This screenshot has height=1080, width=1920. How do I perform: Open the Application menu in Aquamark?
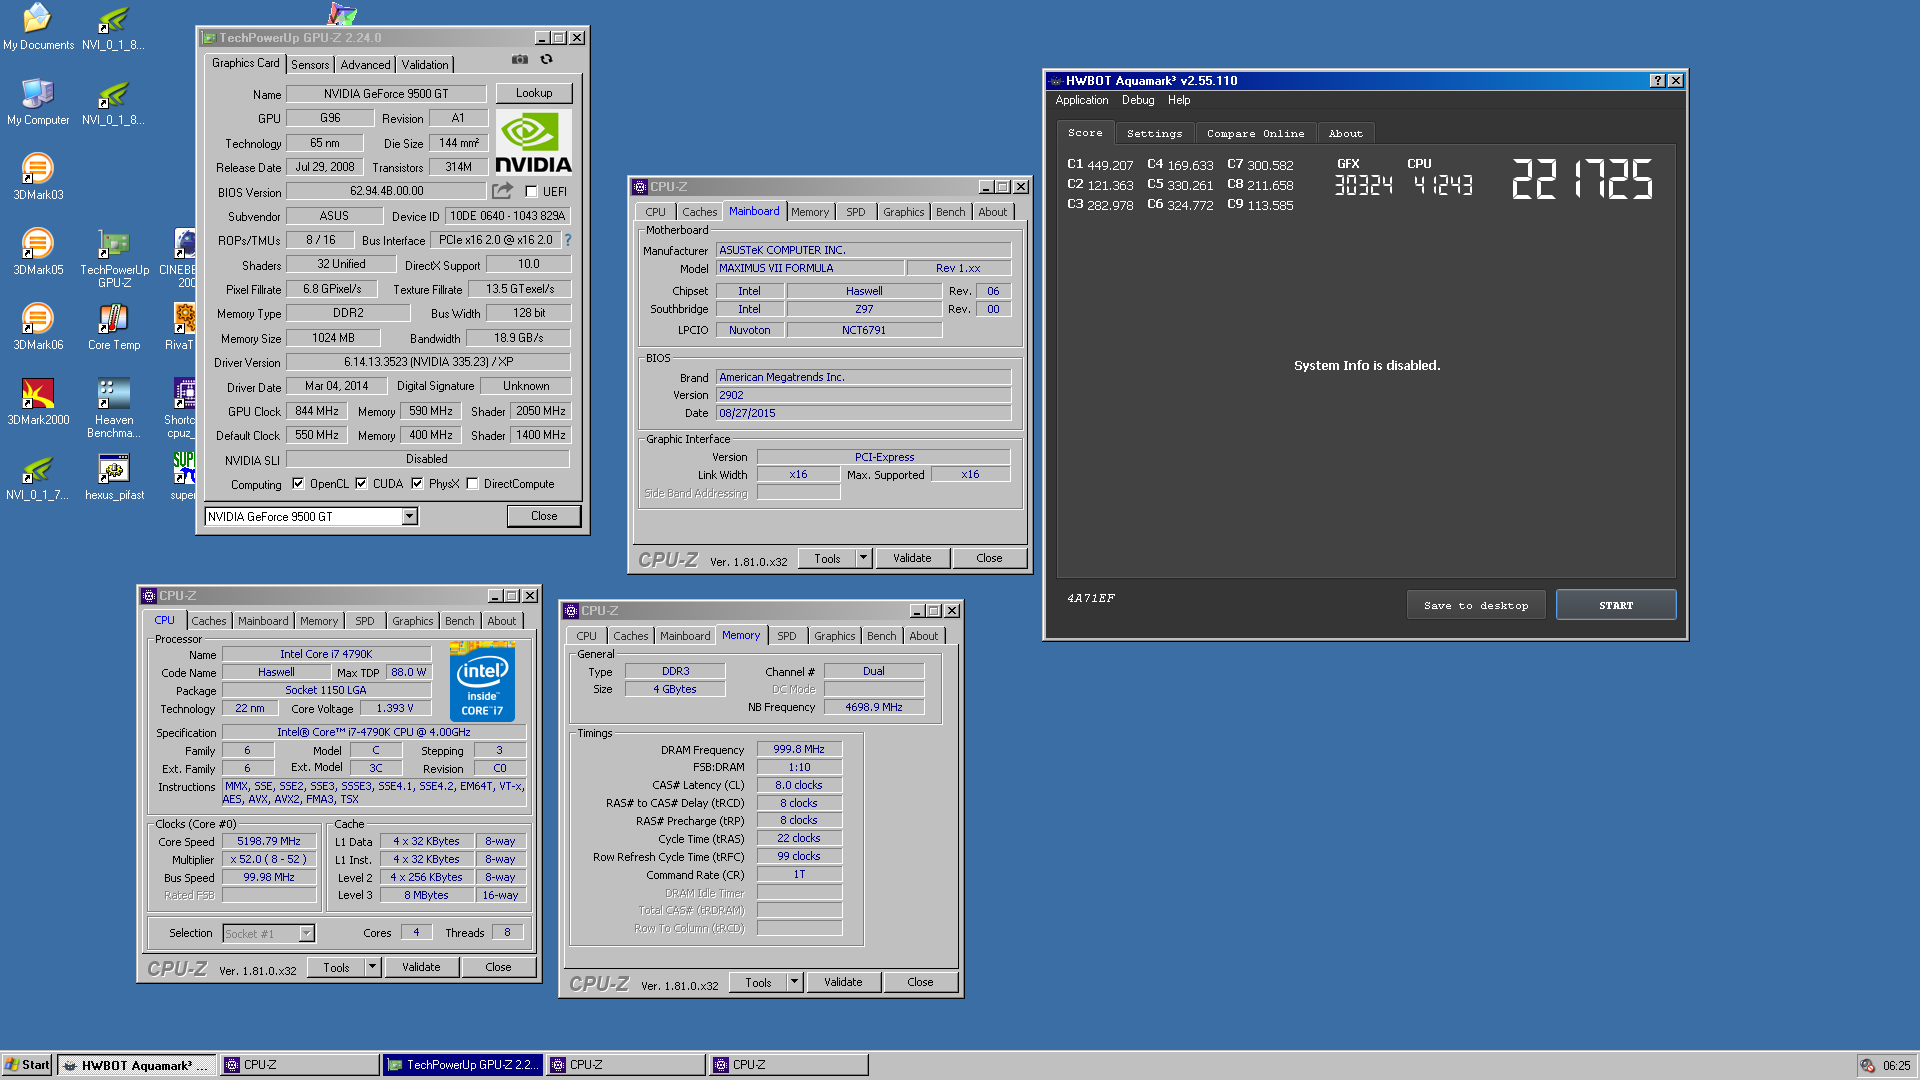coord(1082,100)
